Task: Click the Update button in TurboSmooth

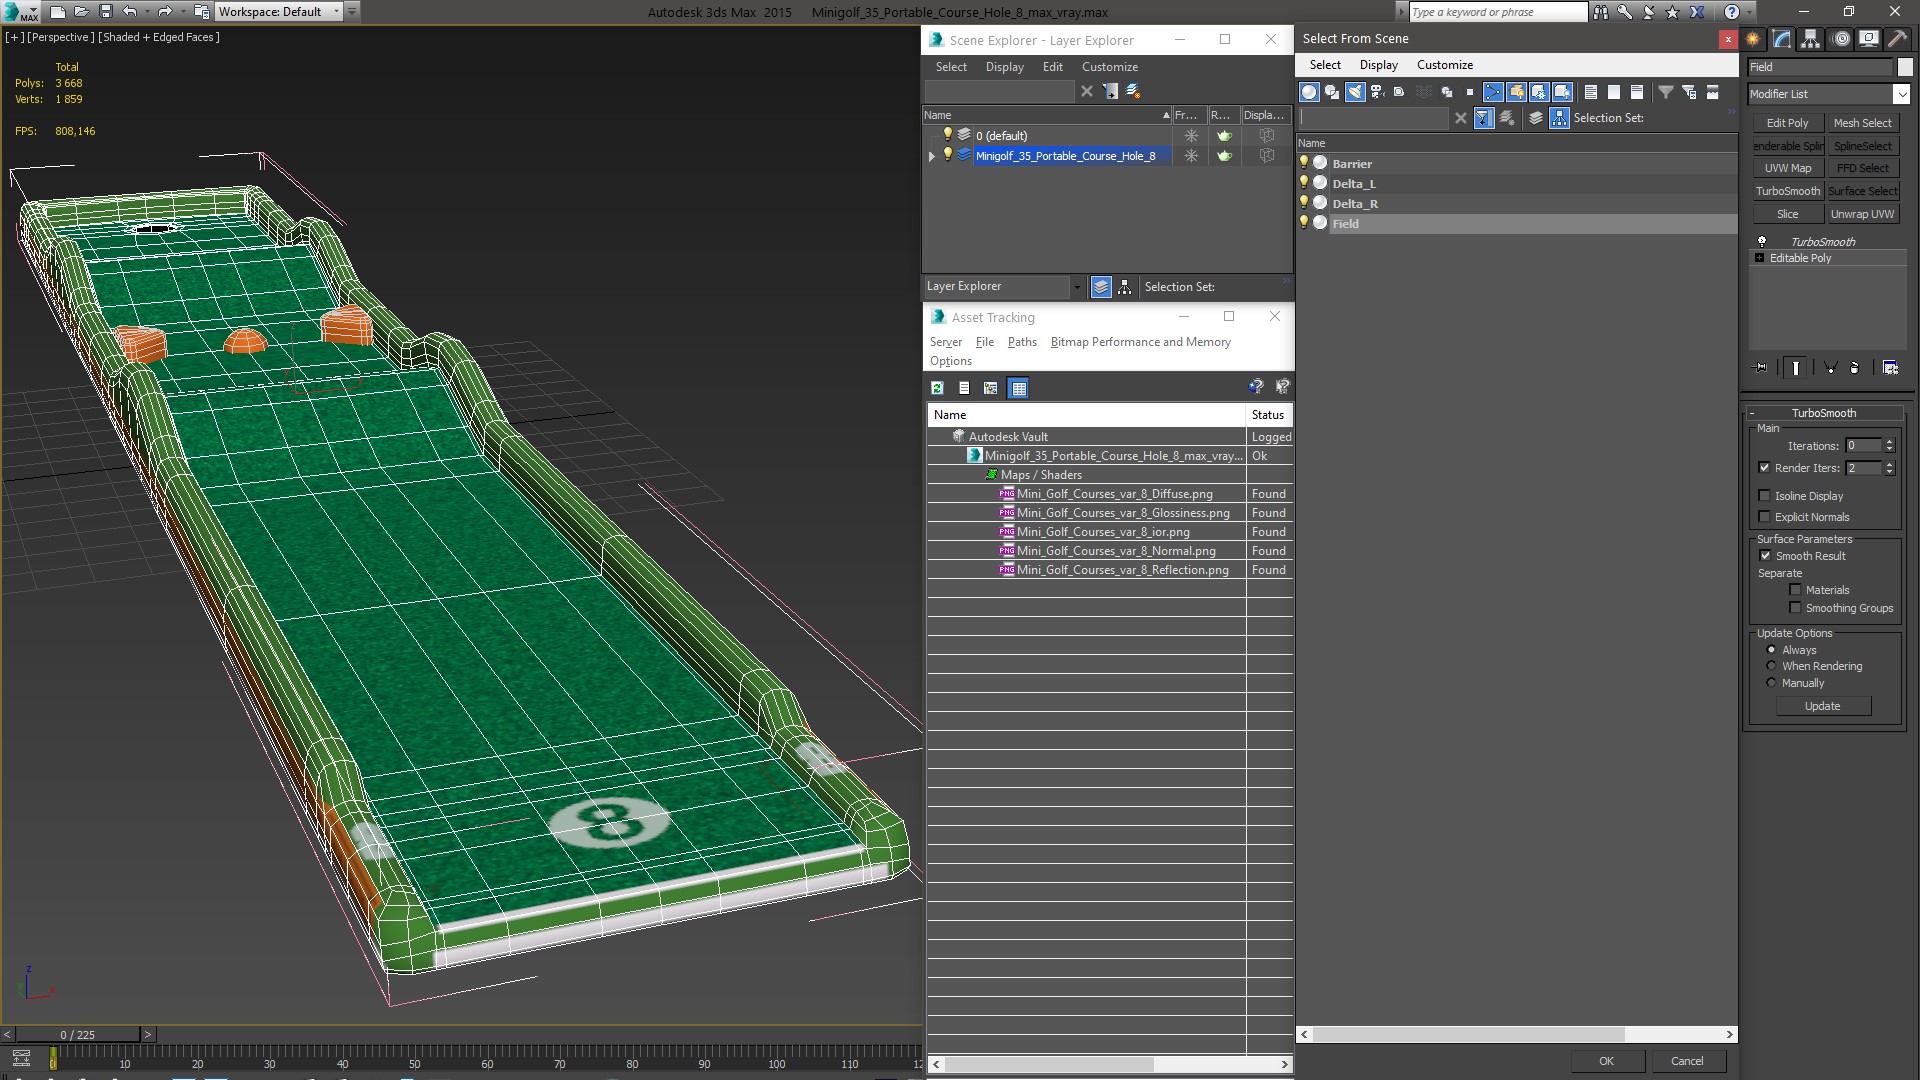Action: [x=1822, y=706]
